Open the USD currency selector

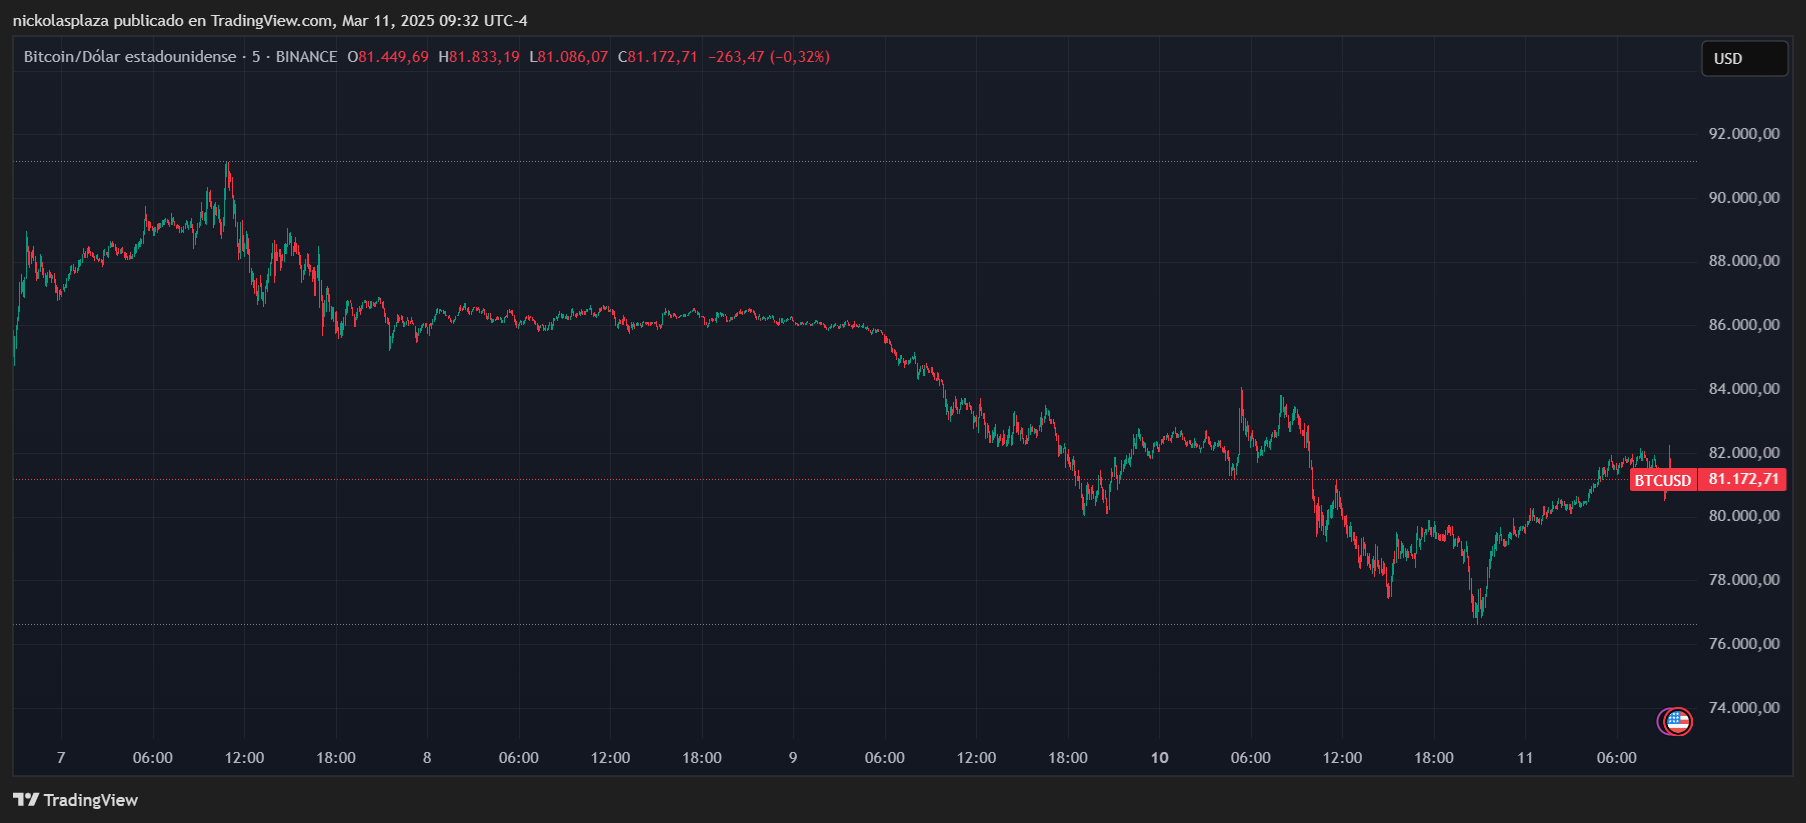click(x=1745, y=59)
